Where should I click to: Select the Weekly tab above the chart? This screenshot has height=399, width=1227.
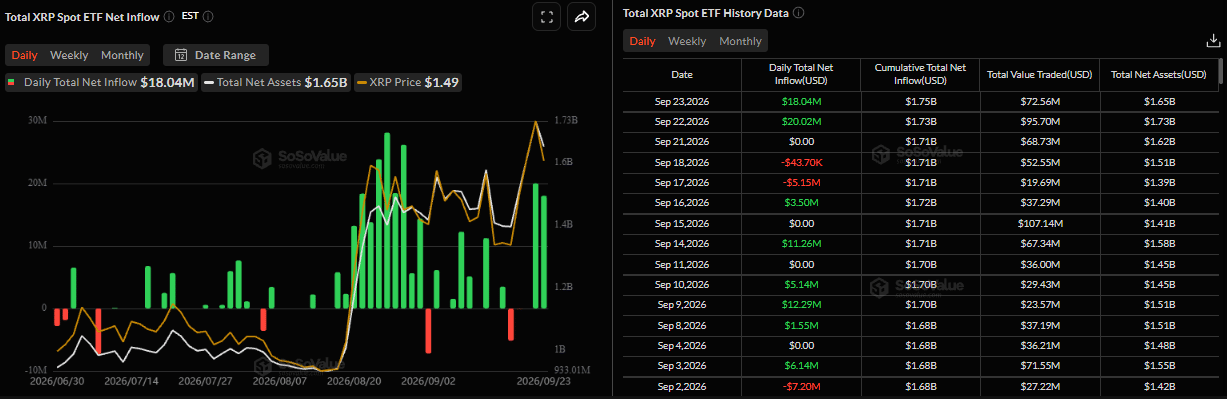coord(69,55)
